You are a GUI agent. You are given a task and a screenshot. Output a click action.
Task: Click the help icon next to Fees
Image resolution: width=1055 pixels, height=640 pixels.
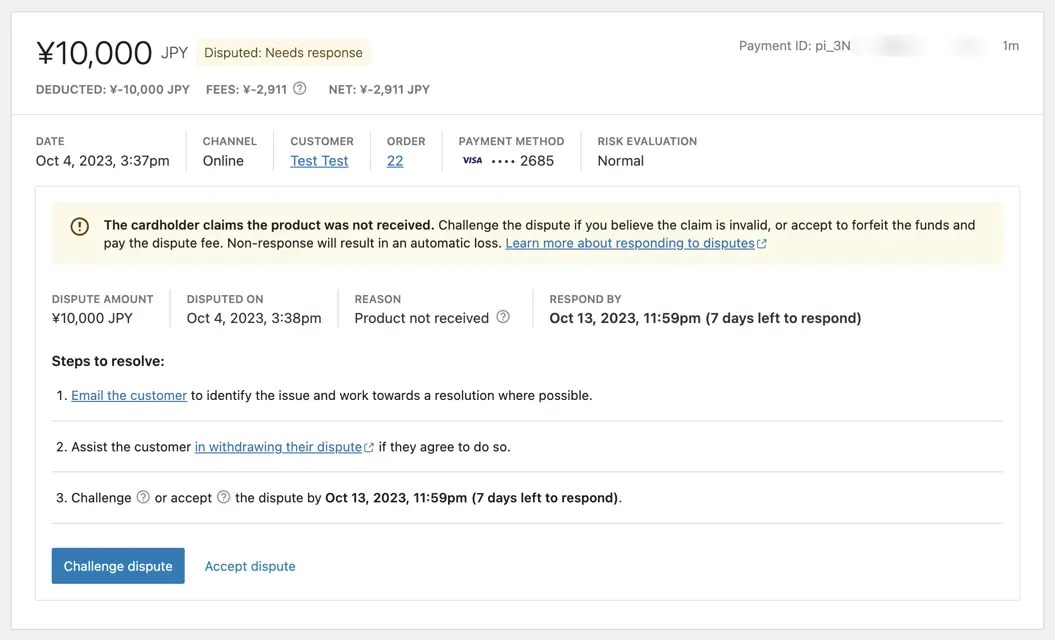point(299,89)
